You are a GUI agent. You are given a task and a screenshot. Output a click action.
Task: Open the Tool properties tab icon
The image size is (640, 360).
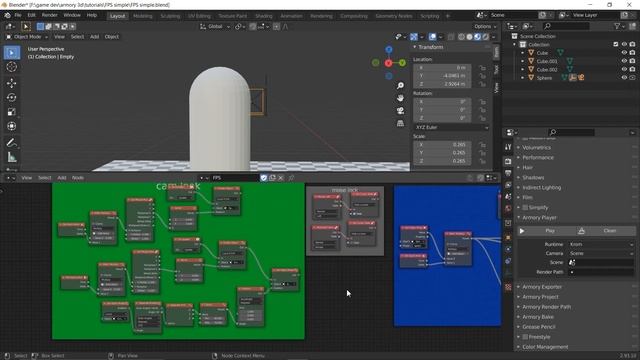(508, 147)
